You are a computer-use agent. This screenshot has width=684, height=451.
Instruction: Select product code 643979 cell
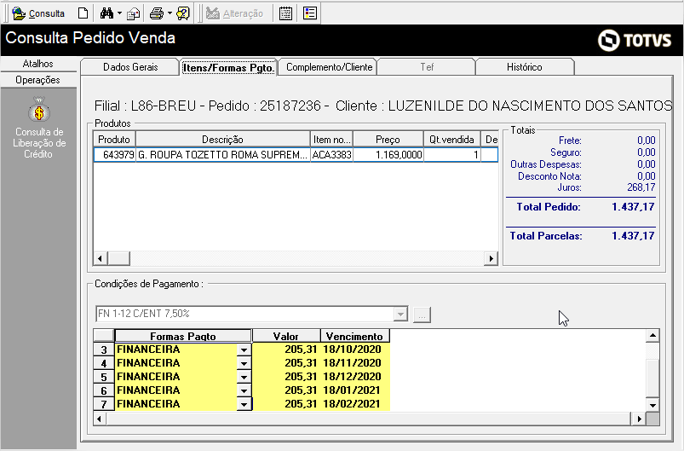tap(115, 155)
